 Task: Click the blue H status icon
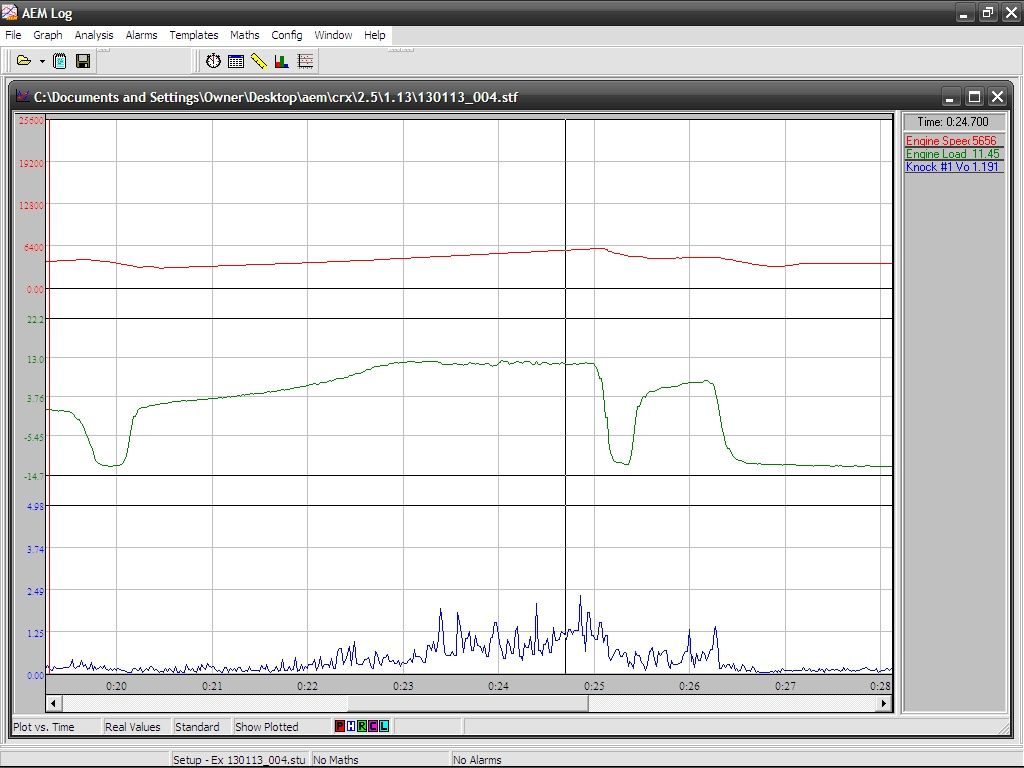[x=351, y=726]
